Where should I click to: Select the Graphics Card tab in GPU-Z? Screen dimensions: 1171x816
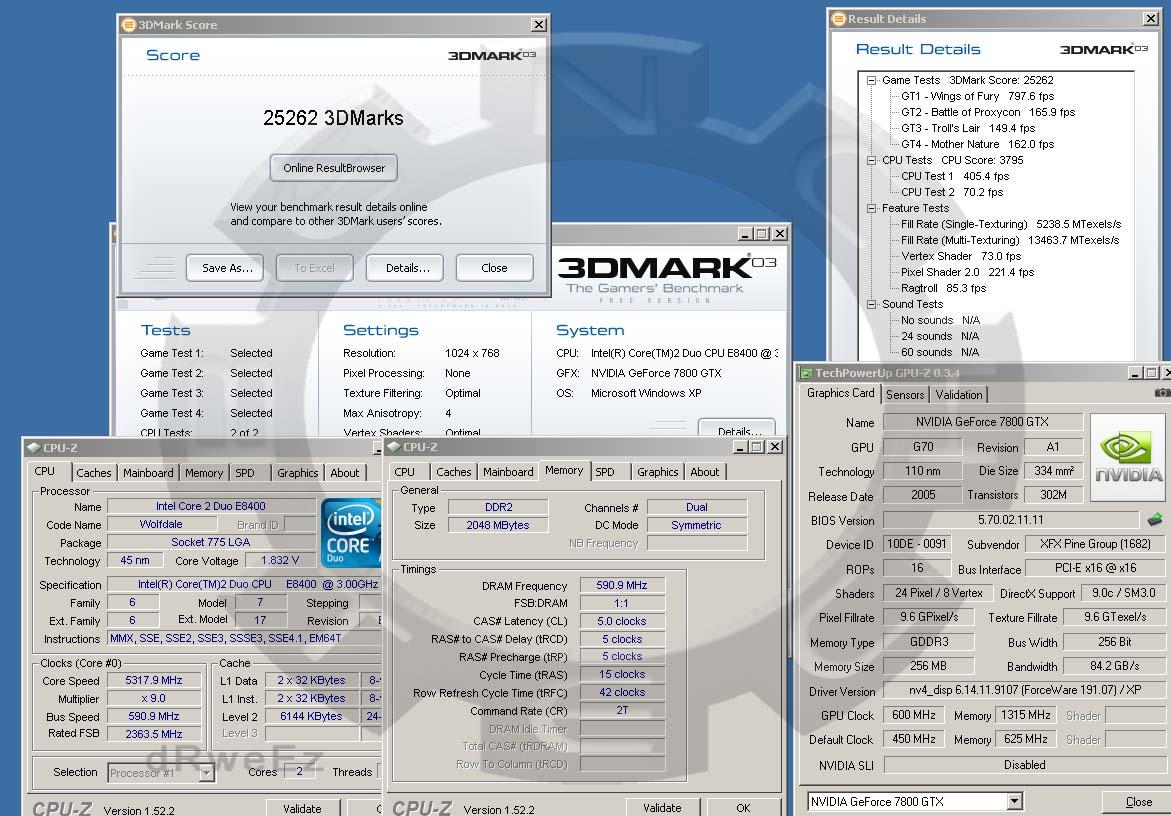tap(840, 393)
